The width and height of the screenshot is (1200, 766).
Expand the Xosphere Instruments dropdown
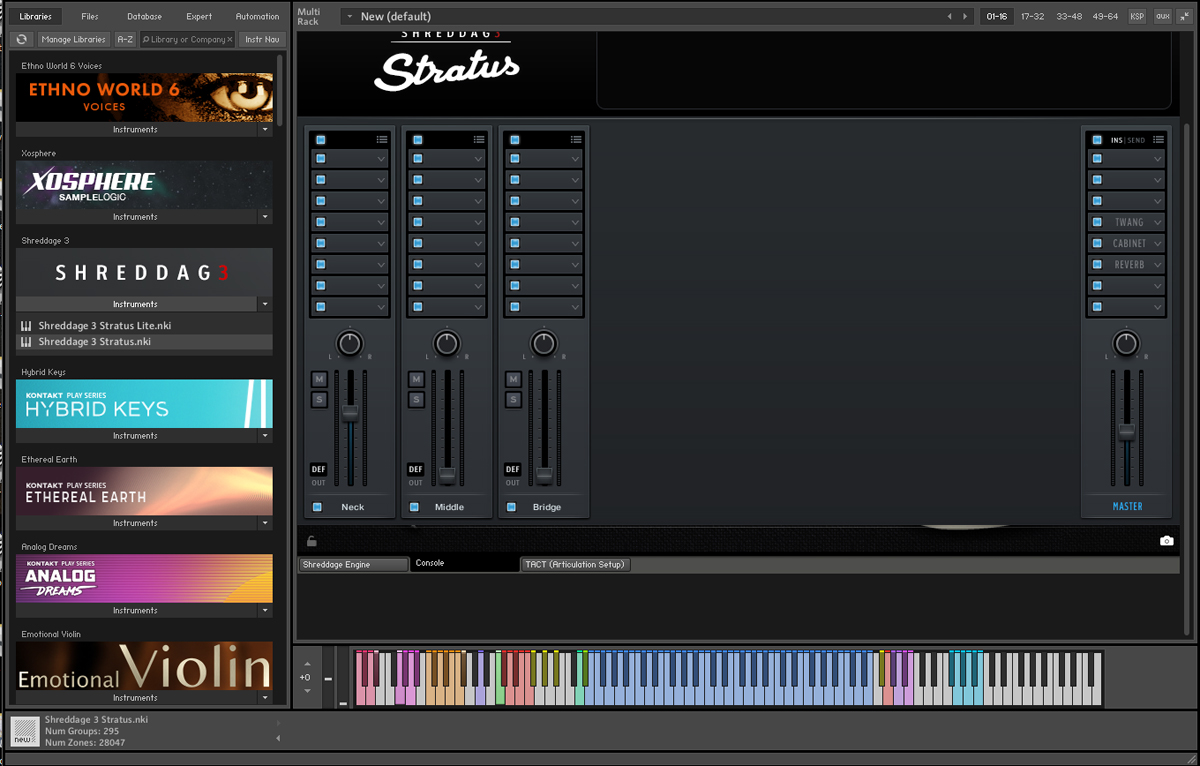[265, 217]
